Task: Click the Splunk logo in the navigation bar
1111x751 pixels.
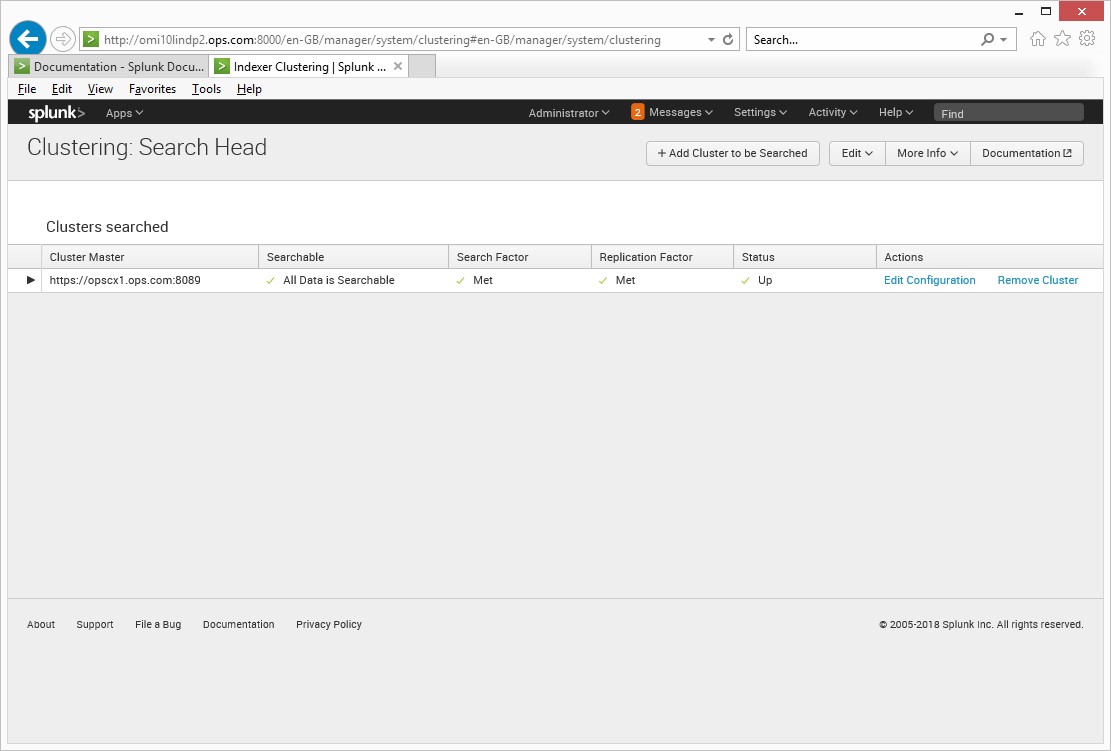Action: coord(56,113)
